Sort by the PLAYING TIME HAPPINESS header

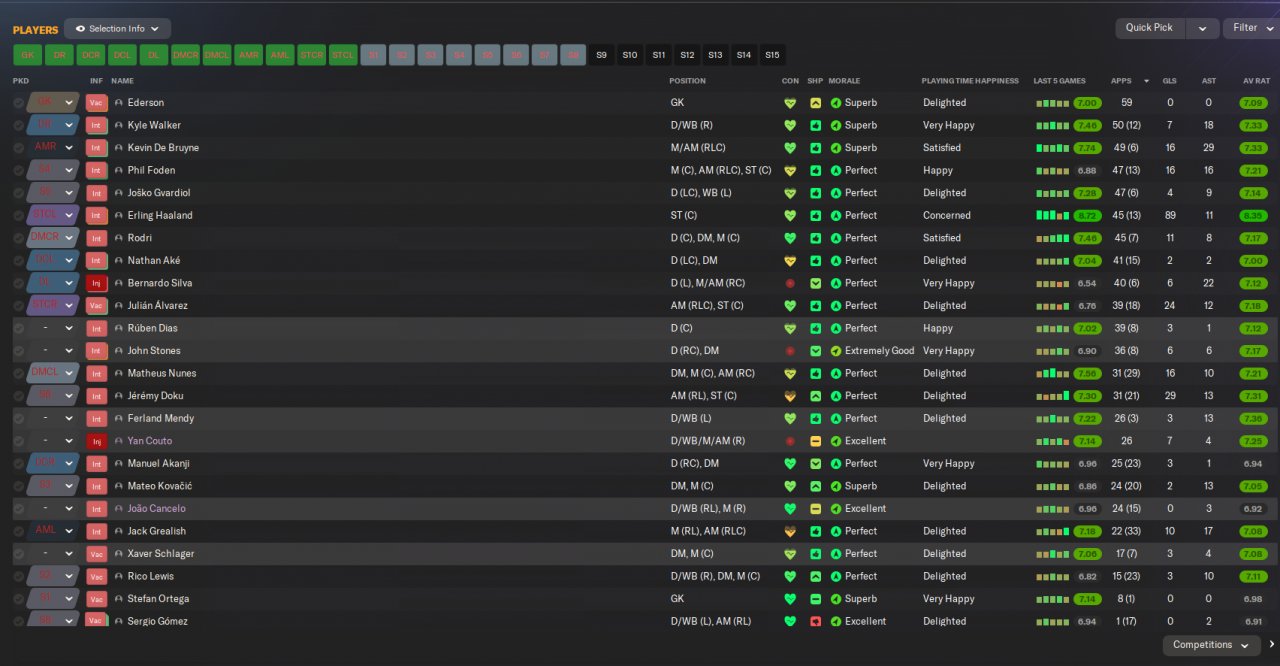[970, 81]
